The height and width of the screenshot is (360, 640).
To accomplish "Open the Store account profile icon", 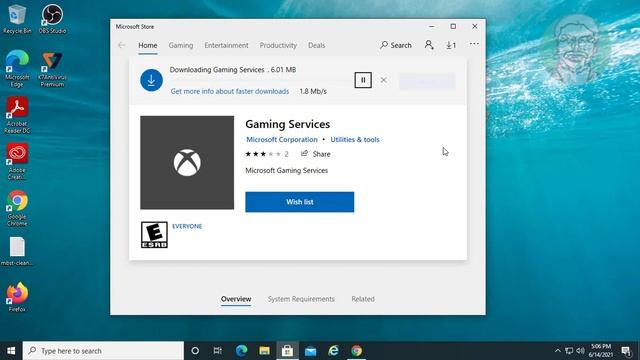I will coord(429,45).
